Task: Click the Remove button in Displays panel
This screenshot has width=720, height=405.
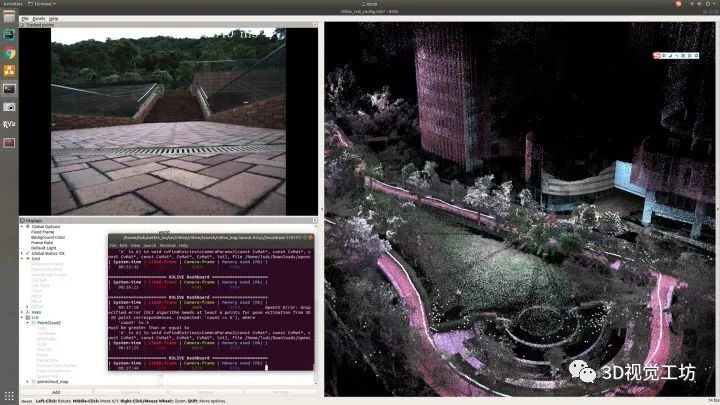Action: click(205, 392)
